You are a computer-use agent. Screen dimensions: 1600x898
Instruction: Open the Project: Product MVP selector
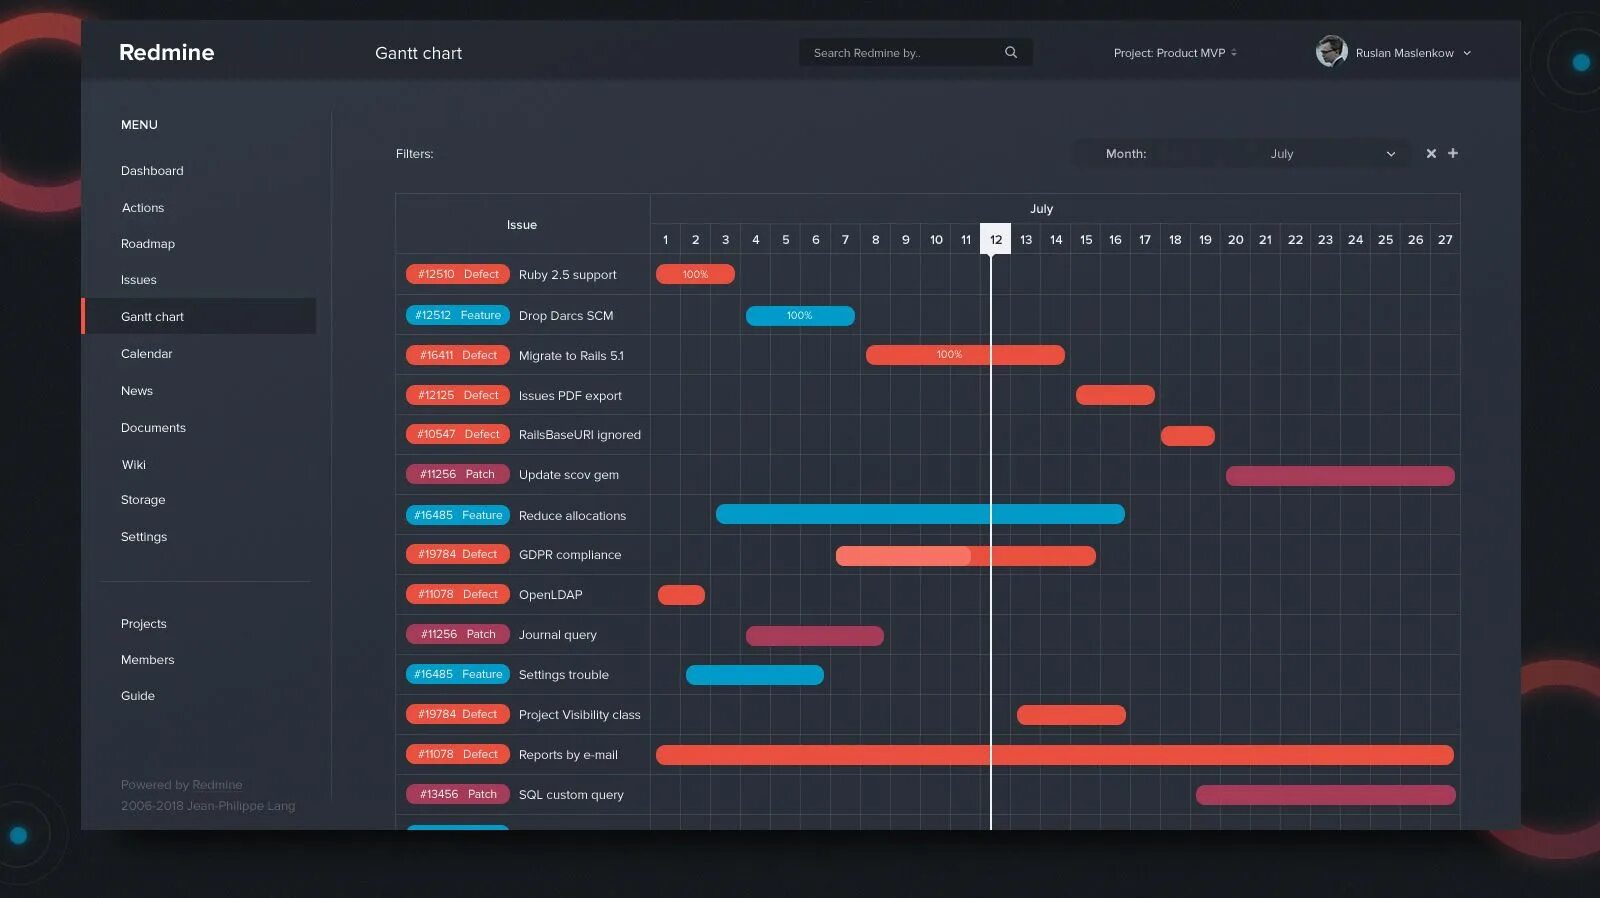click(x=1175, y=53)
